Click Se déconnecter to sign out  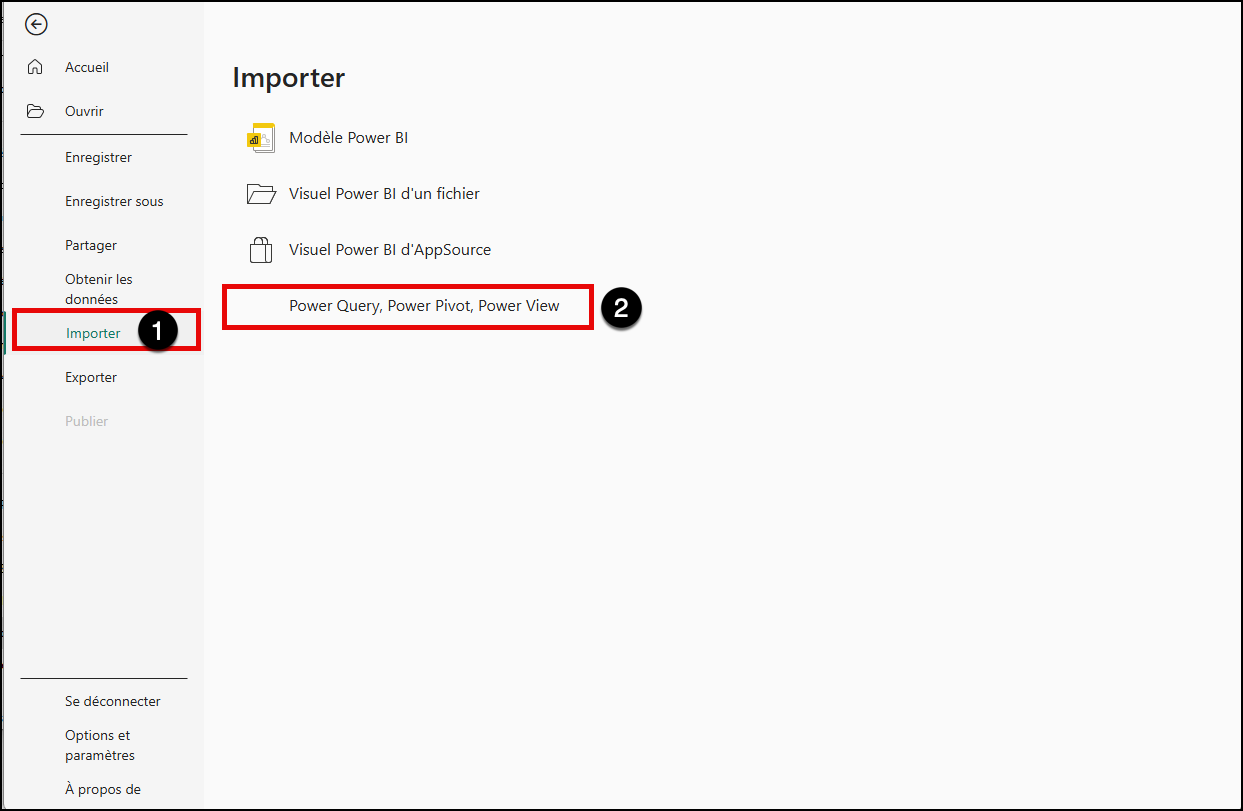[112, 701]
